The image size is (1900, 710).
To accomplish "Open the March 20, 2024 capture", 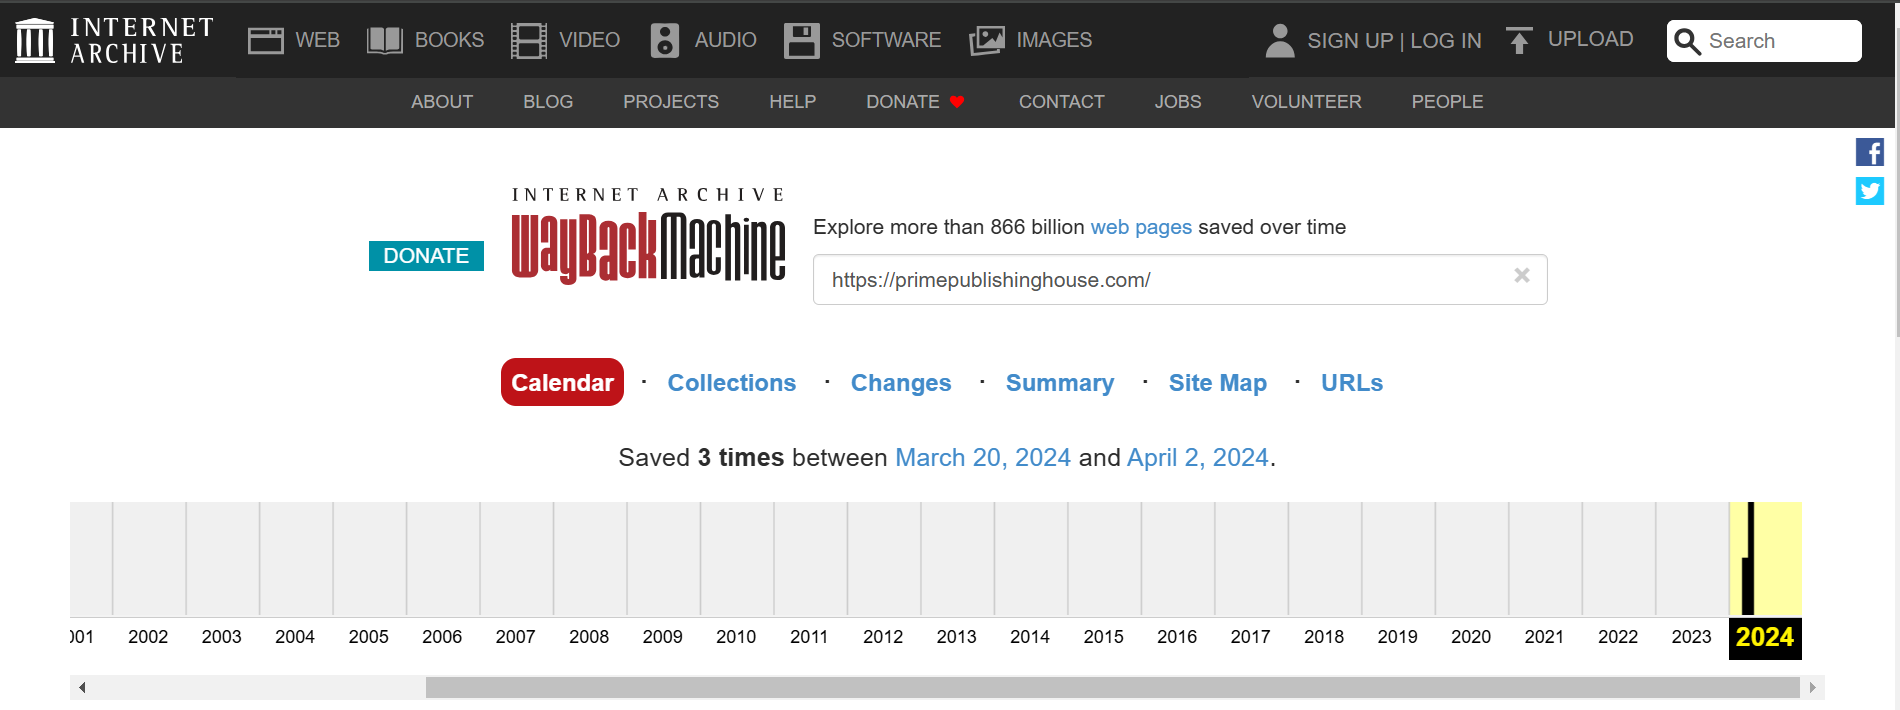I will tap(983, 457).
